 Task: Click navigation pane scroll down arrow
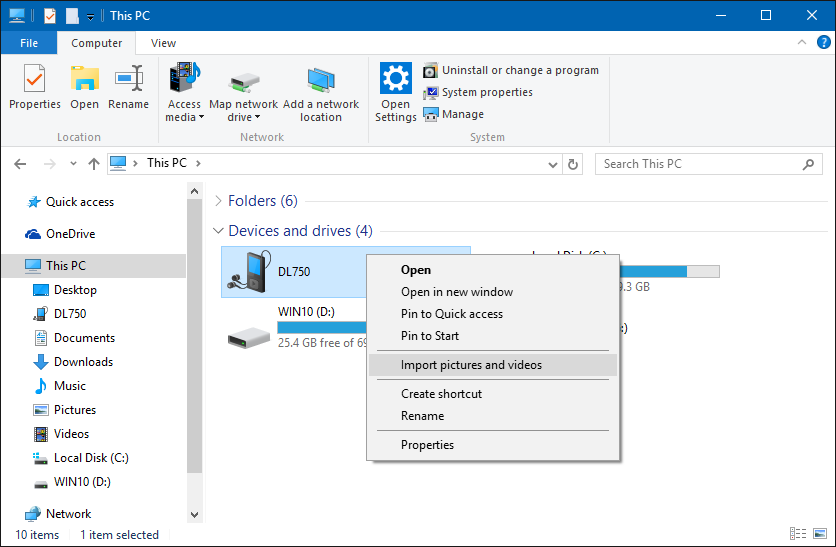point(195,514)
